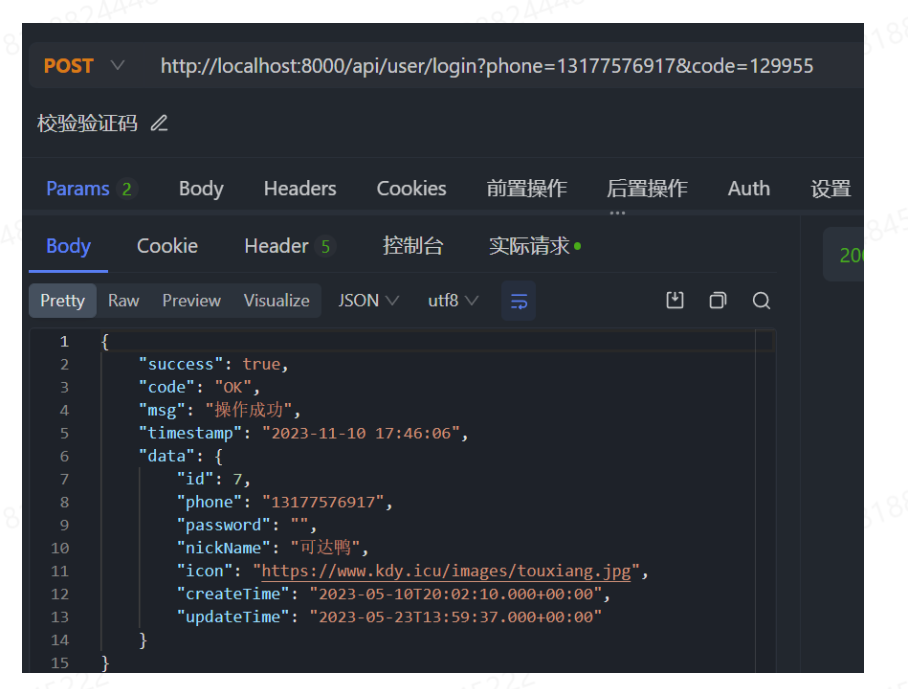Open the Visualize response view
Image resolution: width=908 pixels, height=689 pixels.
[x=276, y=301]
